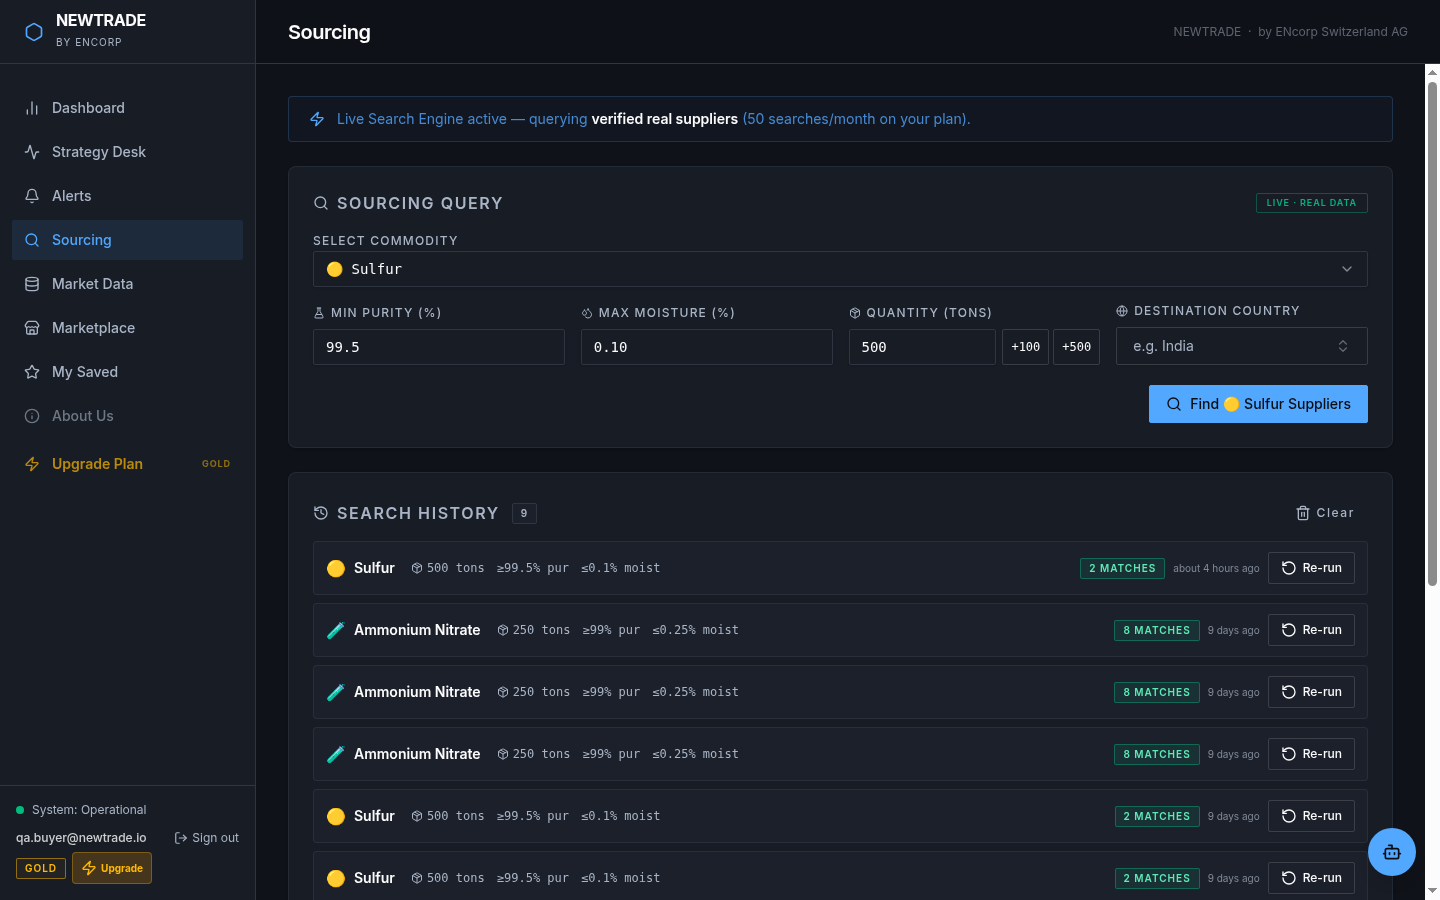Click the lightning icon in Live Search banner
The height and width of the screenshot is (900, 1440).
pyautogui.click(x=317, y=119)
